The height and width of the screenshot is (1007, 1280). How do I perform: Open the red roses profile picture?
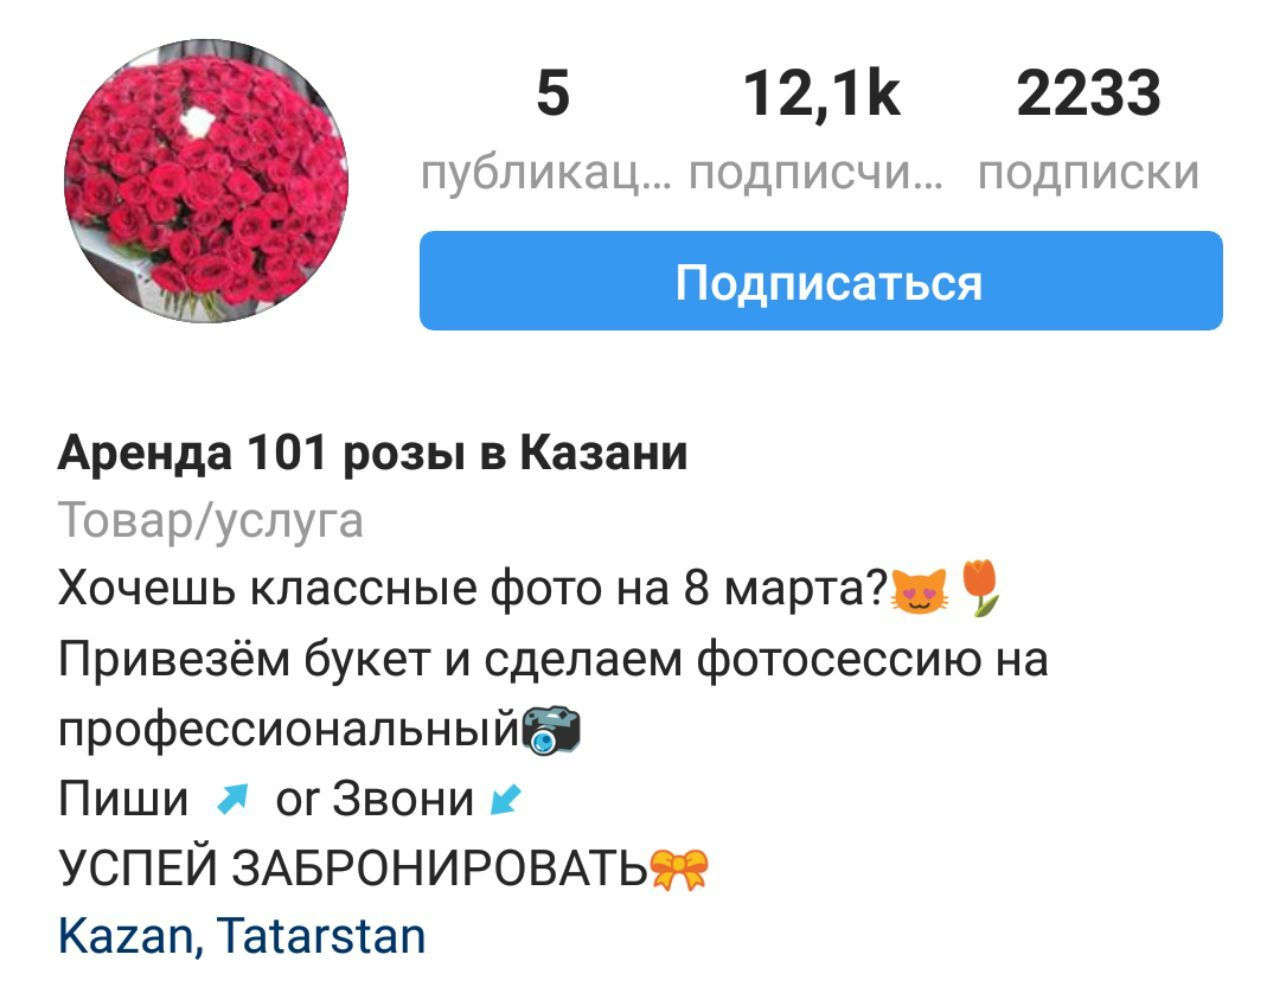click(207, 181)
